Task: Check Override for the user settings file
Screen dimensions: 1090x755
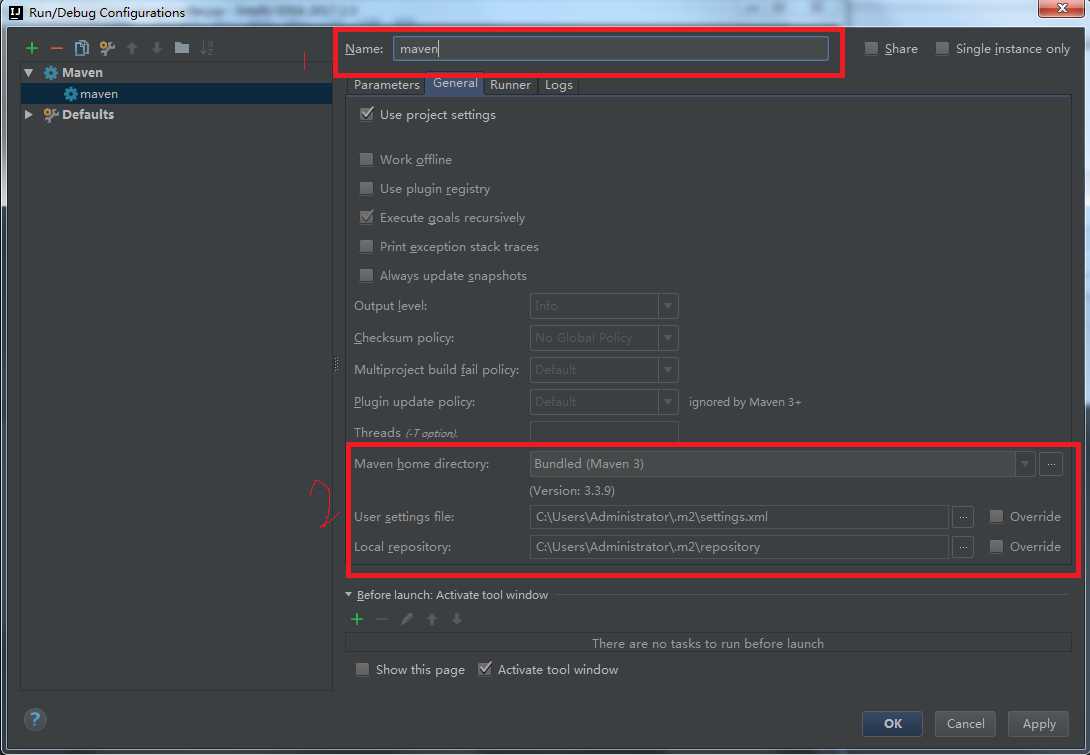Action: click(x=996, y=517)
